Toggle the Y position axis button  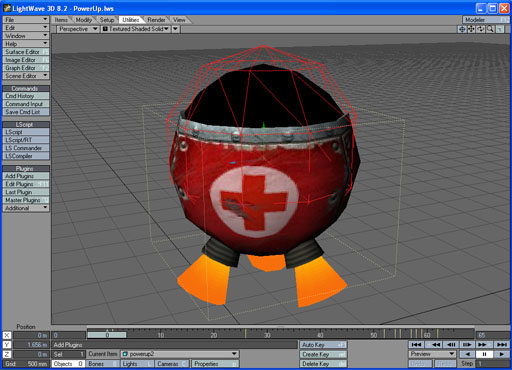point(7,345)
